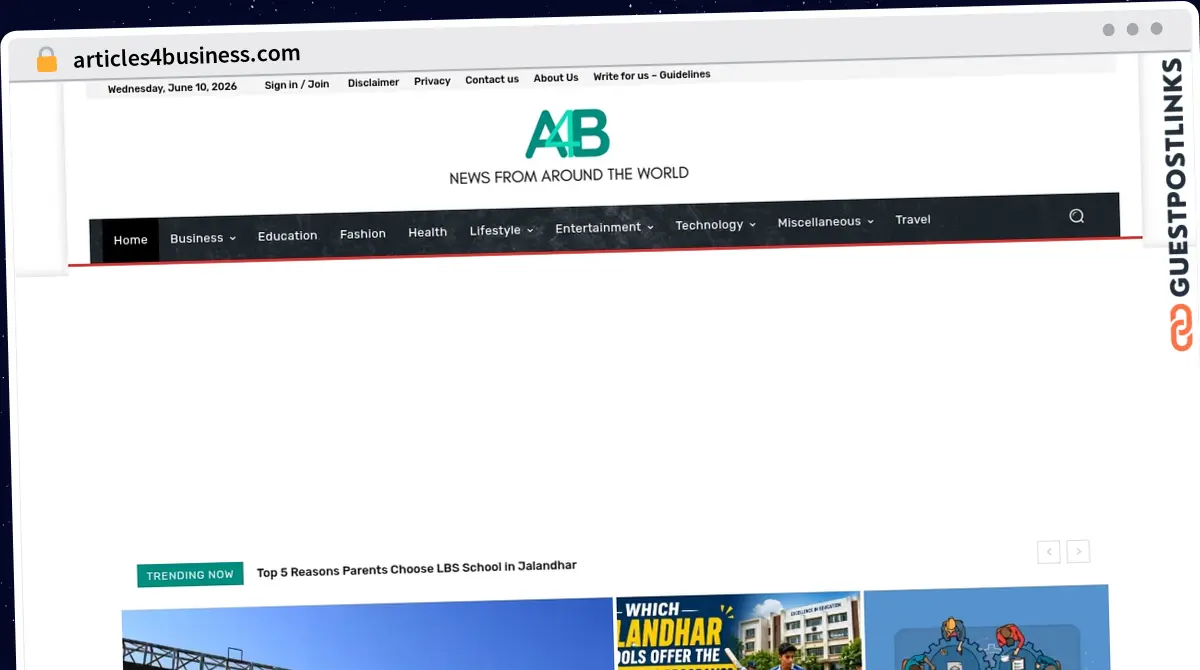The image size is (1200, 670).
Task: Open the Health menu item
Action: pos(428,232)
